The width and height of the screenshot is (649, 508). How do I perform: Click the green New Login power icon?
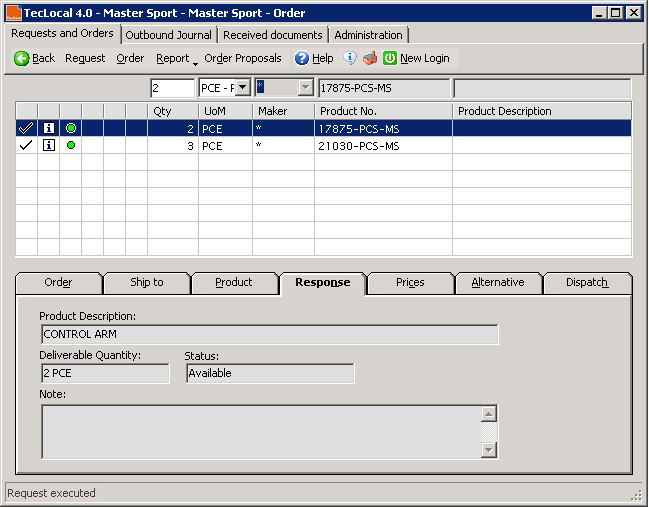coord(390,59)
